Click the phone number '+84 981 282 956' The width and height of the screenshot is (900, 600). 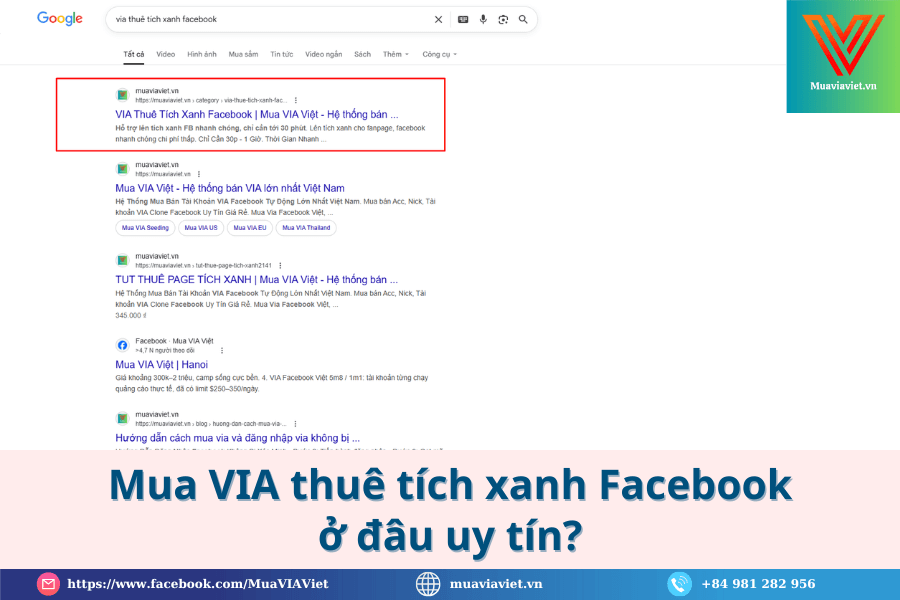[758, 584]
